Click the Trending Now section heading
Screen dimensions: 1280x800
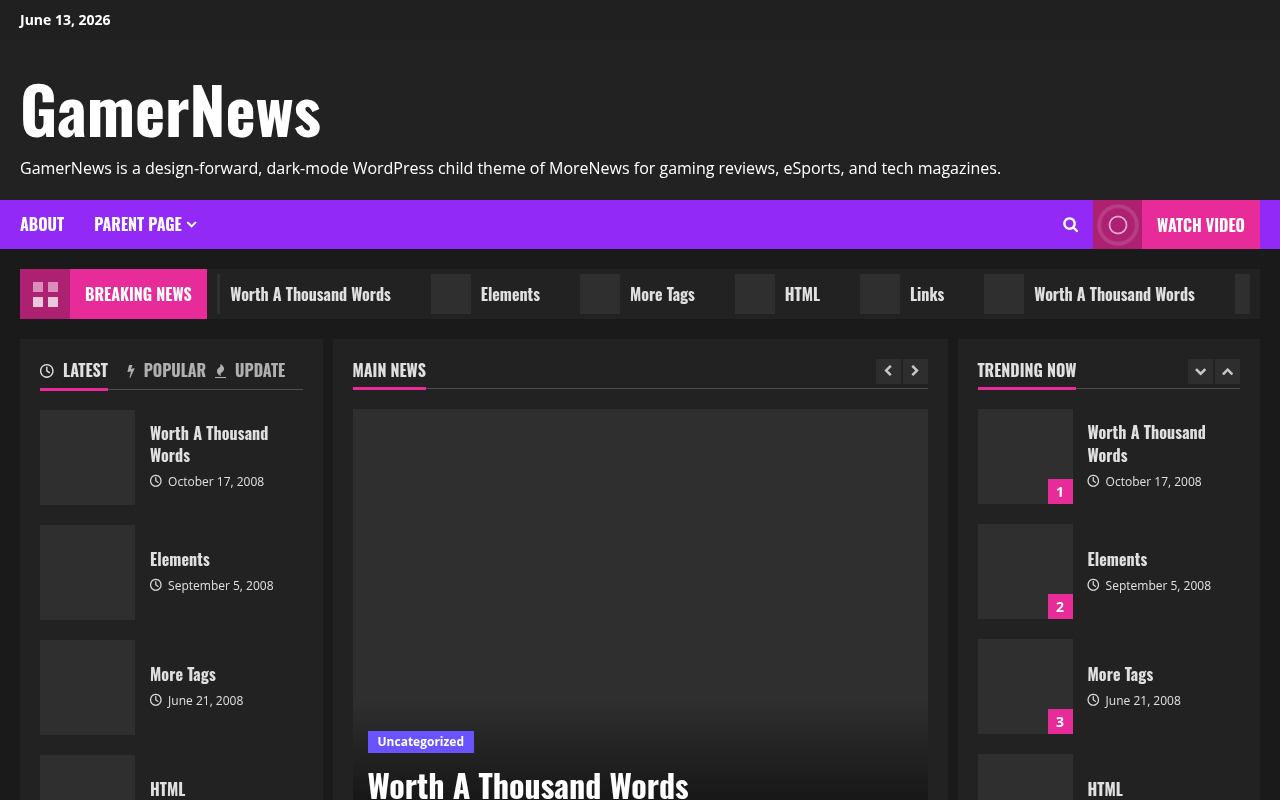1027,370
